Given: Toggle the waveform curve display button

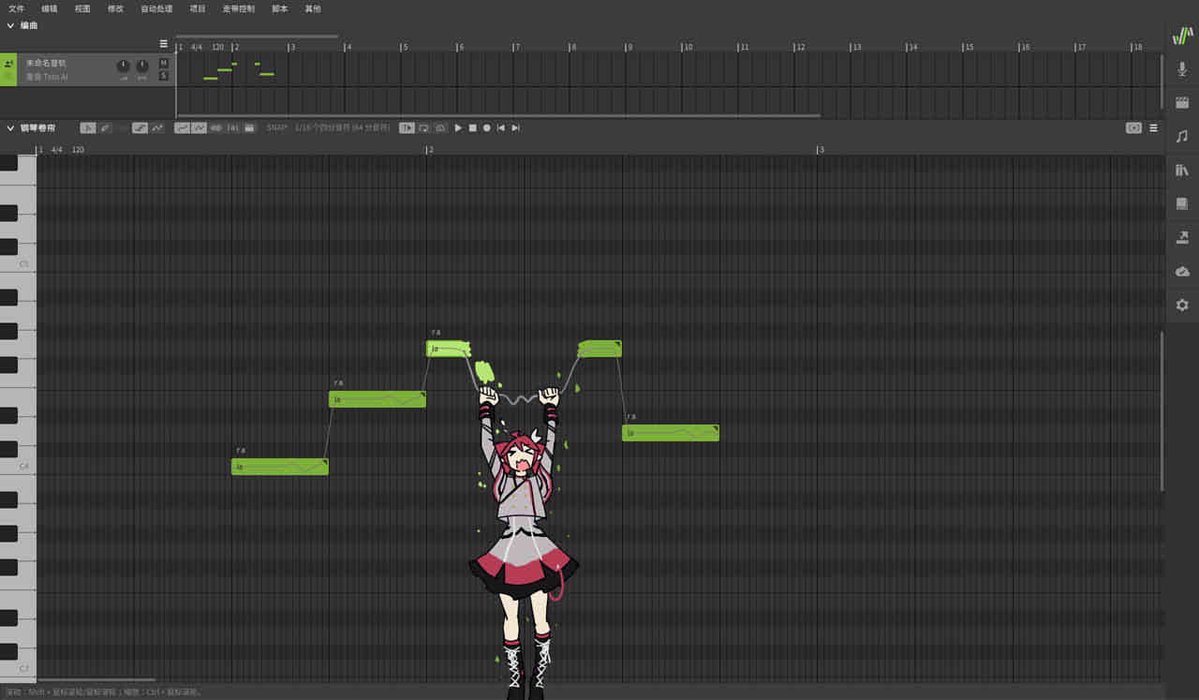Looking at the screenshot, I should (199, 128).
